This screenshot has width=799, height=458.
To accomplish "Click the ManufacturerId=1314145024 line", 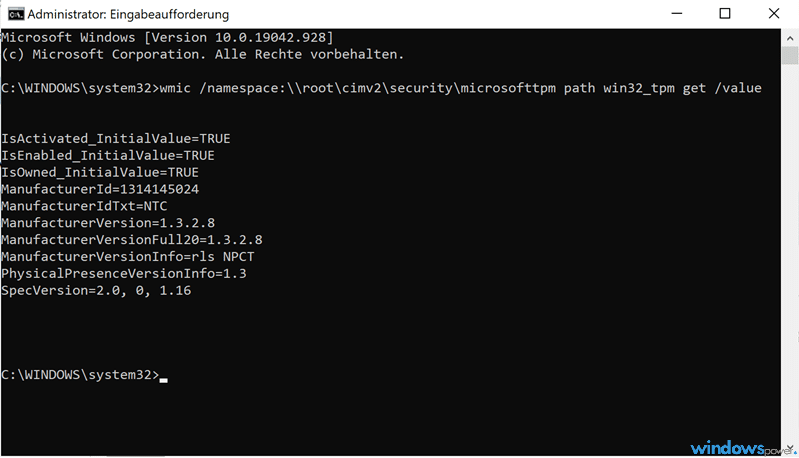I will click(x=100, y=189).
